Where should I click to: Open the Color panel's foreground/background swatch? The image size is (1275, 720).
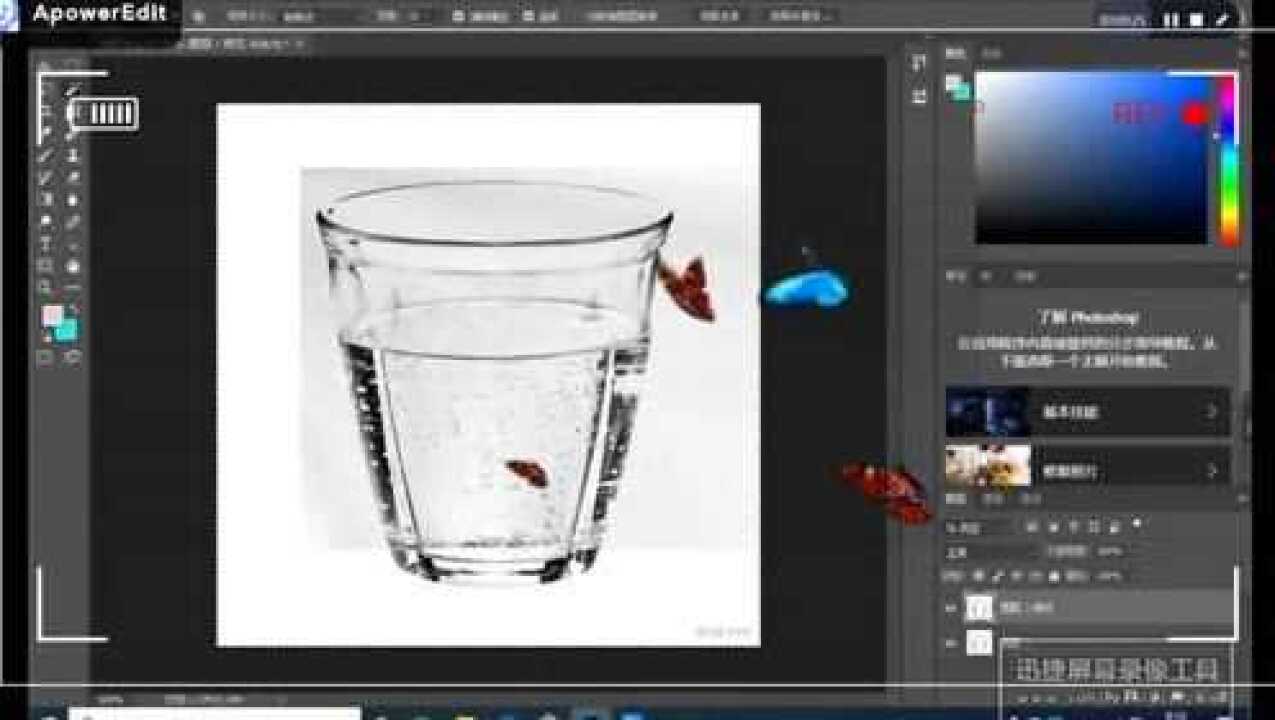pos(958,87)
